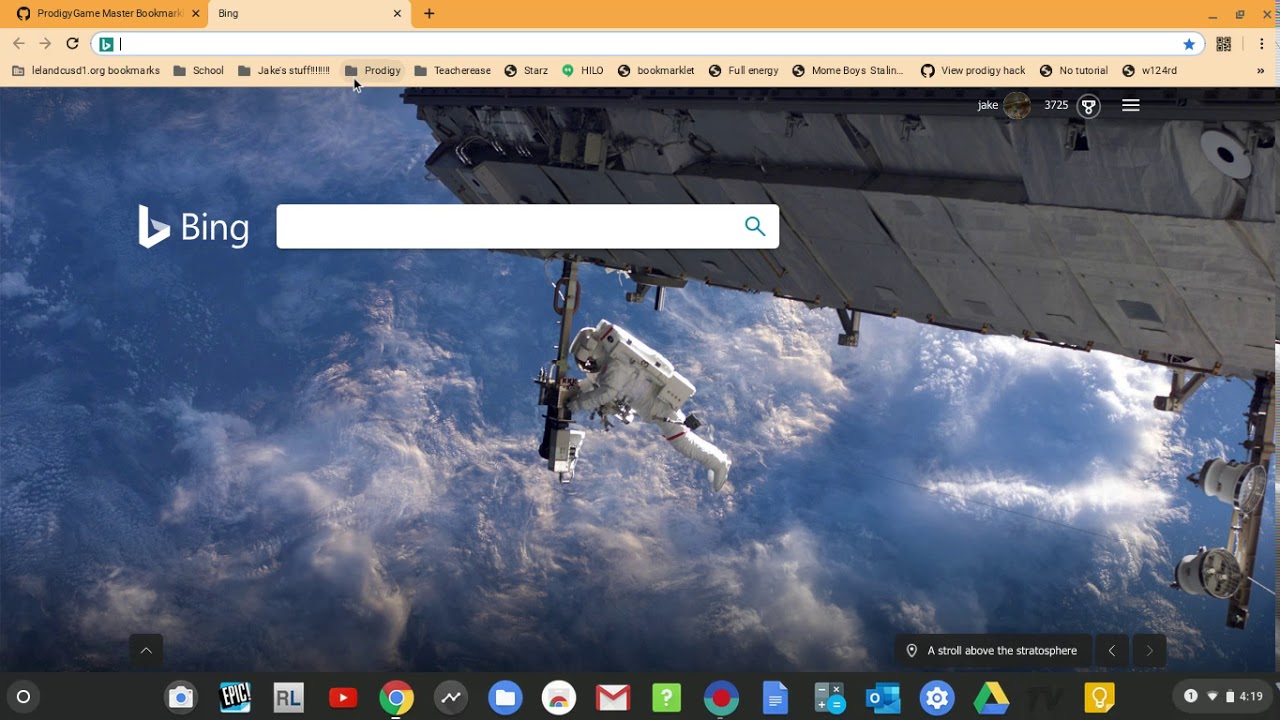Expand the bookmarks bar overflow chevron
This screenshot has width=1280, height=720.
(1260, 71)
